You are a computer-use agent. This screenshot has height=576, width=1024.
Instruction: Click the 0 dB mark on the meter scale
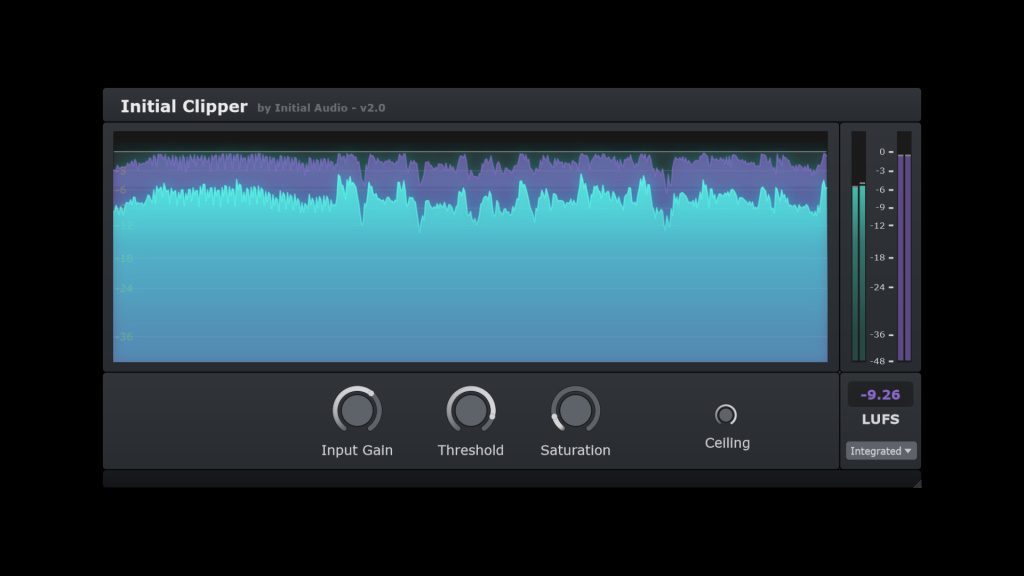(x=882, y=152)
